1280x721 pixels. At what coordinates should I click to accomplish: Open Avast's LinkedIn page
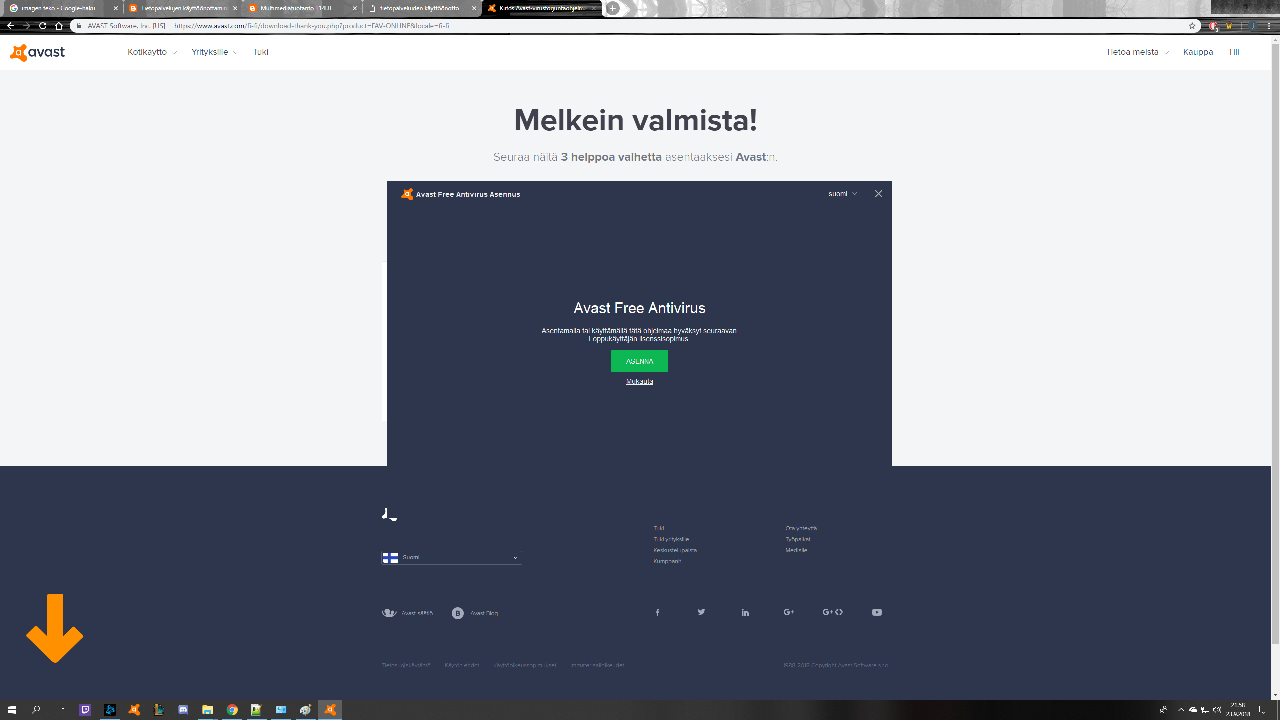pyautogui.click(x=745, y=612)
